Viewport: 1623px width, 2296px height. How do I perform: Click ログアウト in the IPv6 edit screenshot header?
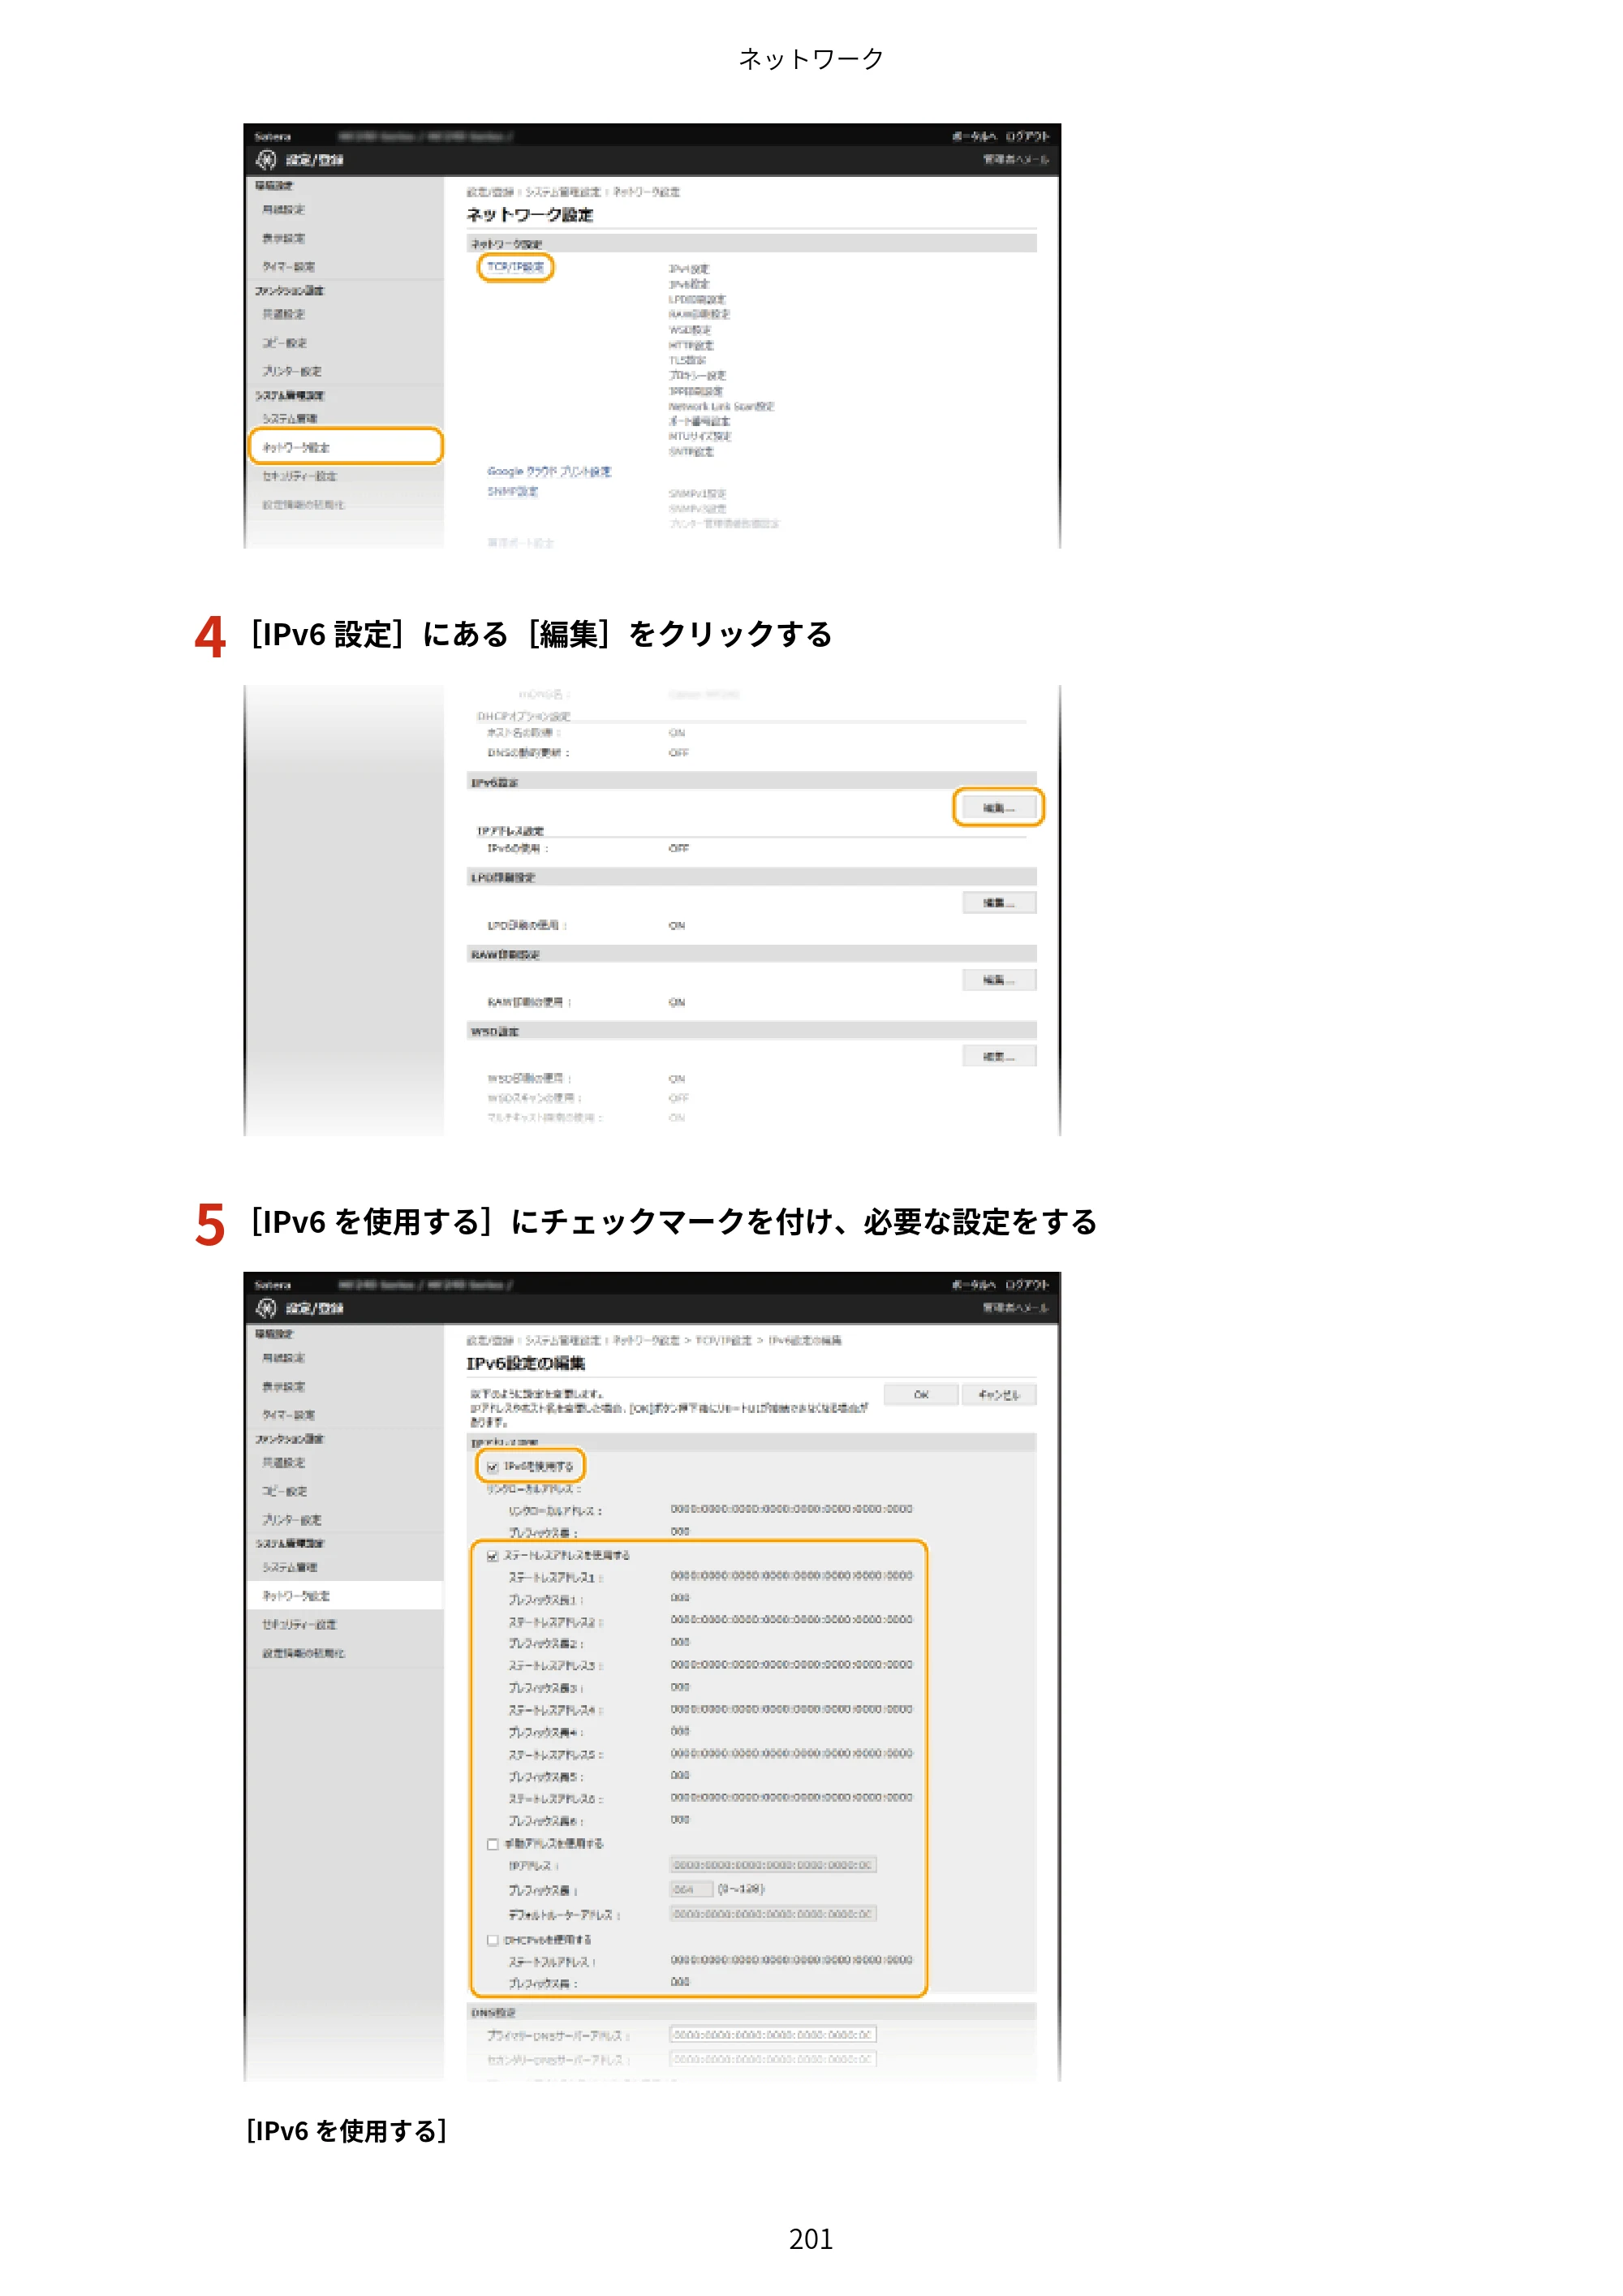[1027, 1284]
